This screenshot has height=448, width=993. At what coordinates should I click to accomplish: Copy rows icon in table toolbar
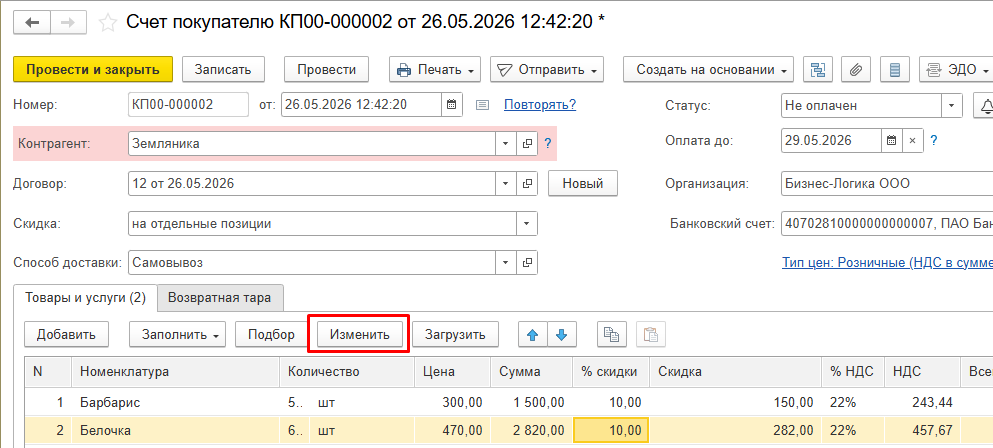point(612,335)
